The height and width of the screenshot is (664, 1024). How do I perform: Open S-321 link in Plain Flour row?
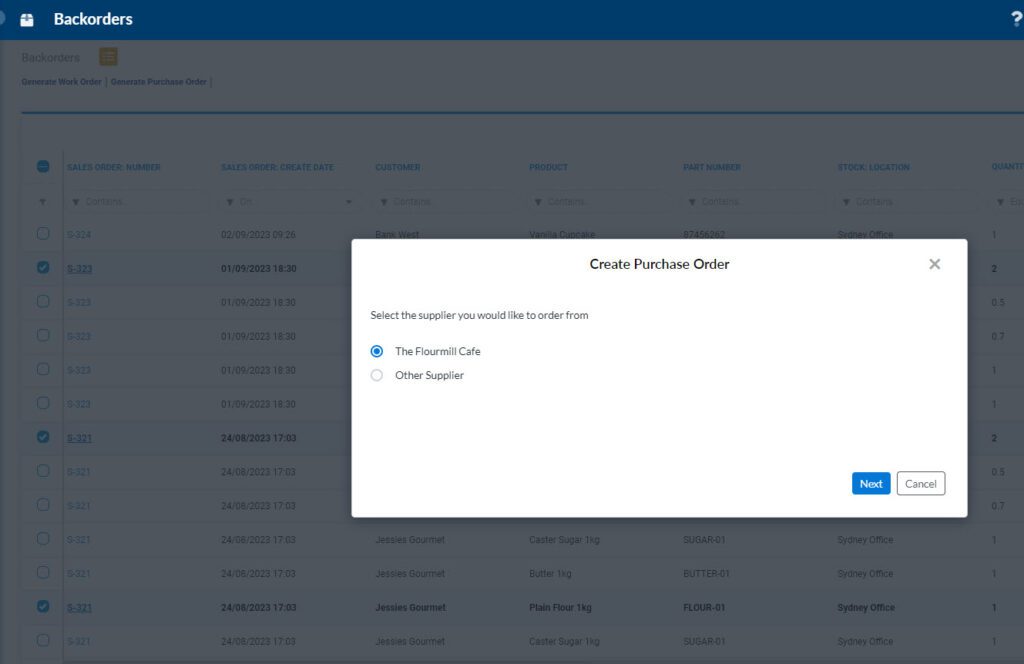(79, 607)
